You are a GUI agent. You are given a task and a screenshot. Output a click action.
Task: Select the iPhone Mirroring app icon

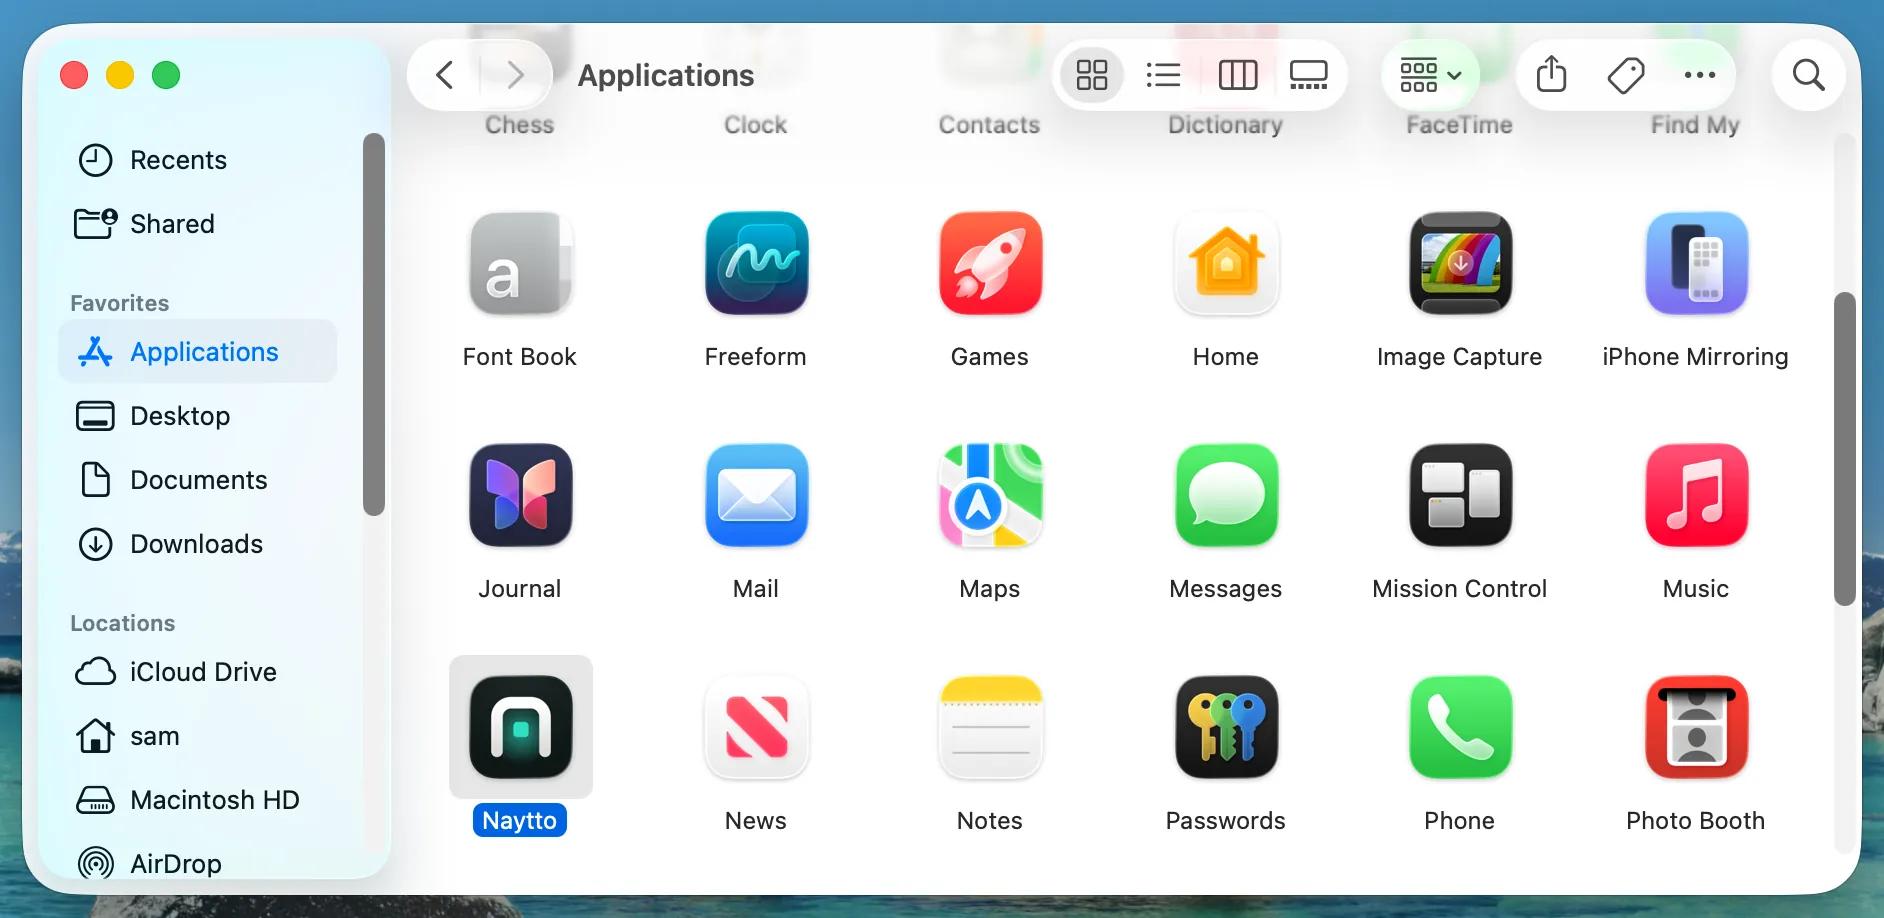[x=1696, y=263]
